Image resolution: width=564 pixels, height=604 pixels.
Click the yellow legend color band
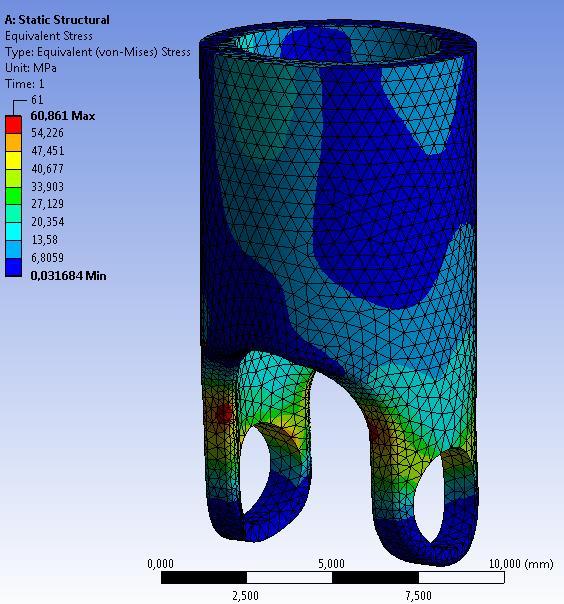tap(13, 160)
